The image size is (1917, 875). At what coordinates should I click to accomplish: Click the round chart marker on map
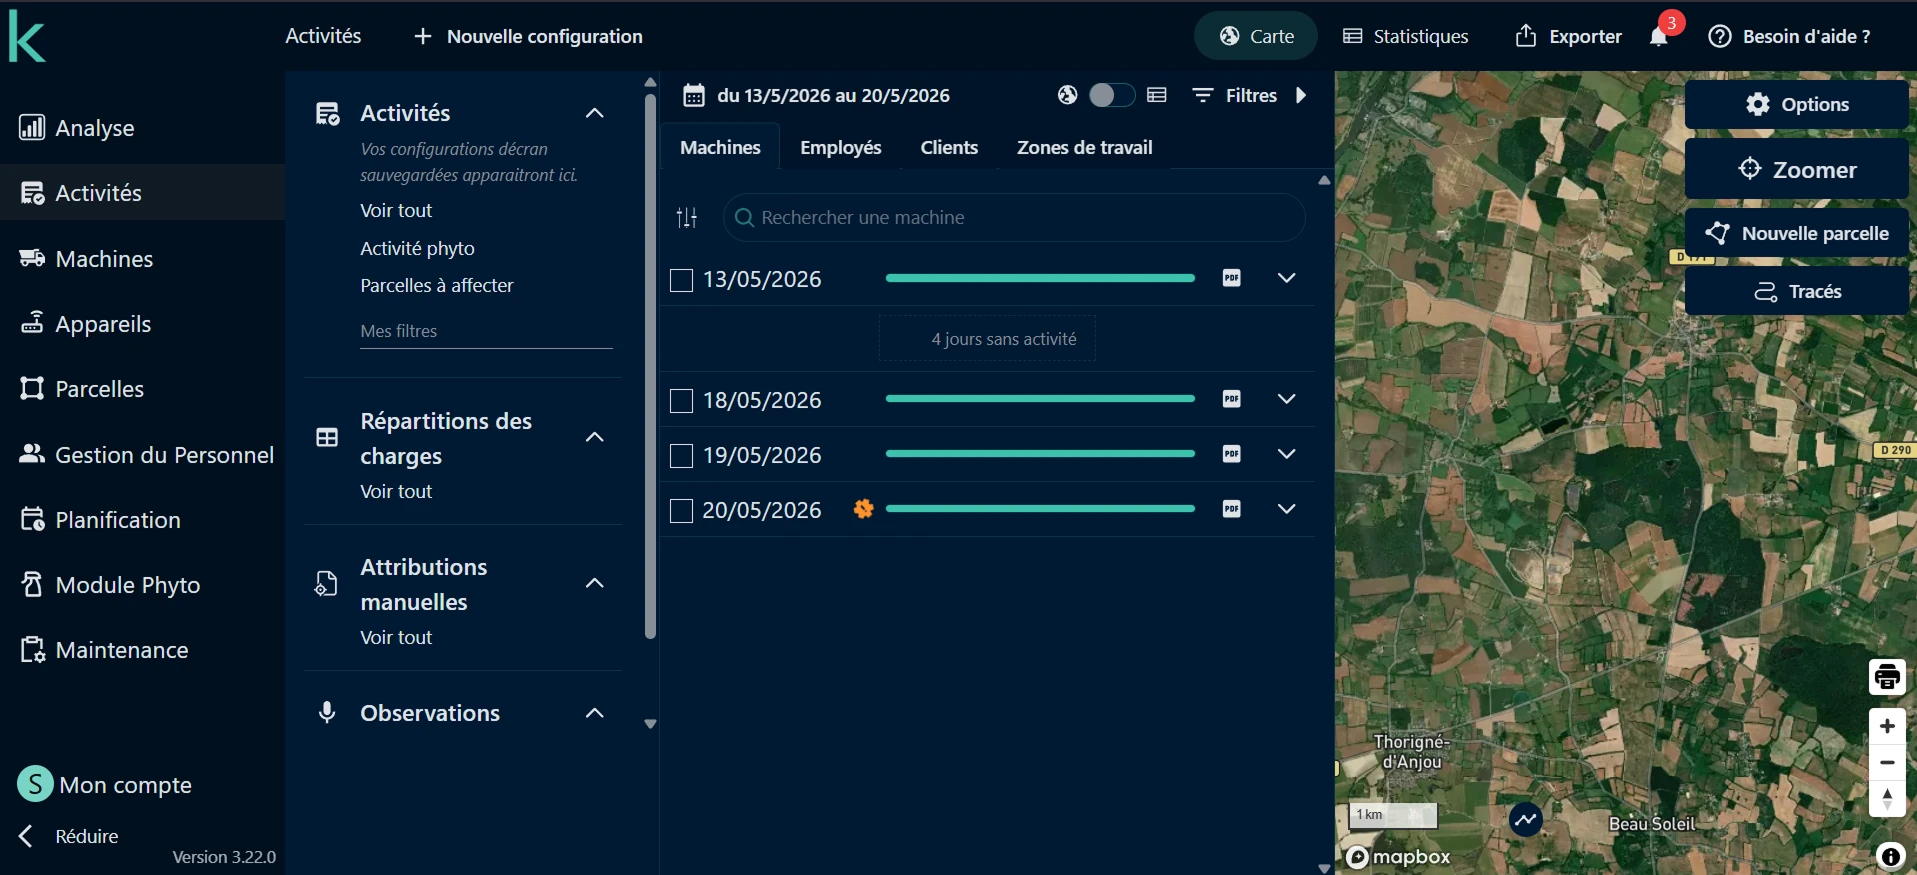(x=1525, y=820)
